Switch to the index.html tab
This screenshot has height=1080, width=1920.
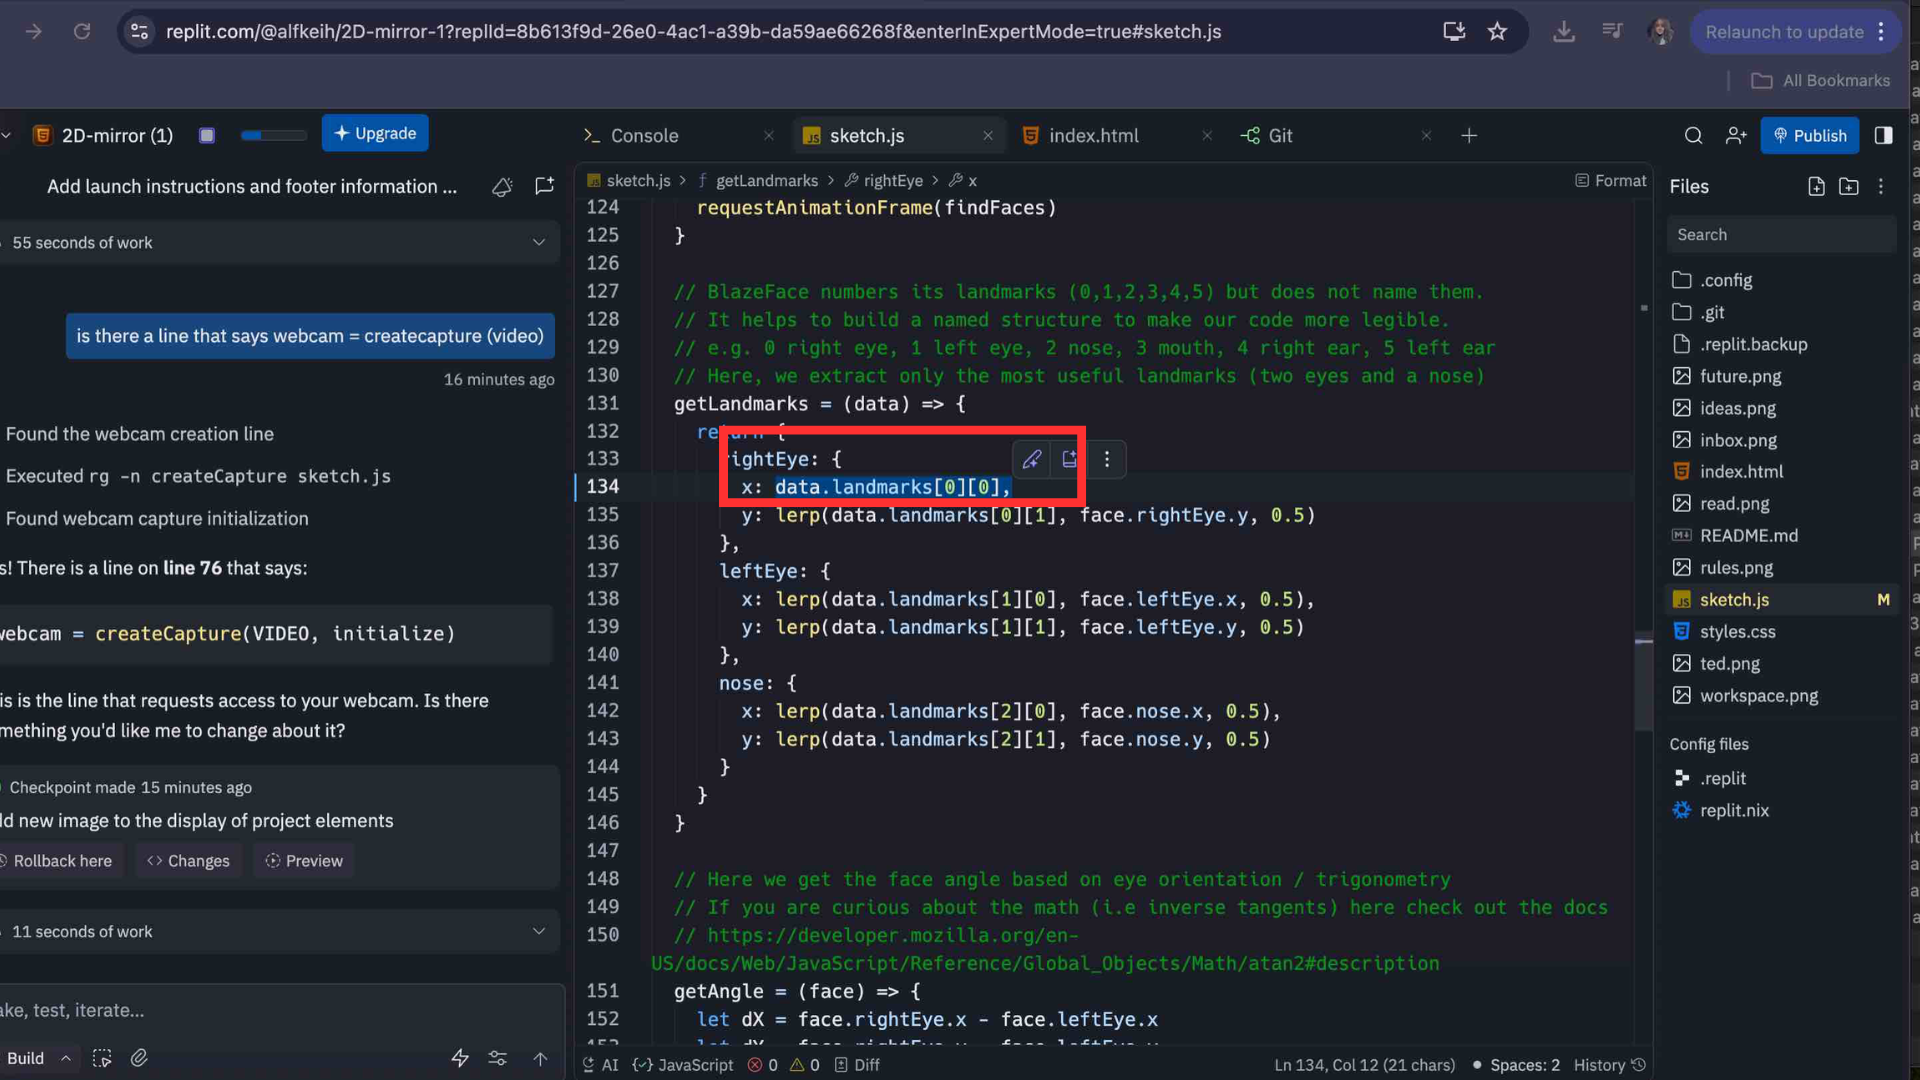pyautogui.click(x=1093, y=136)
